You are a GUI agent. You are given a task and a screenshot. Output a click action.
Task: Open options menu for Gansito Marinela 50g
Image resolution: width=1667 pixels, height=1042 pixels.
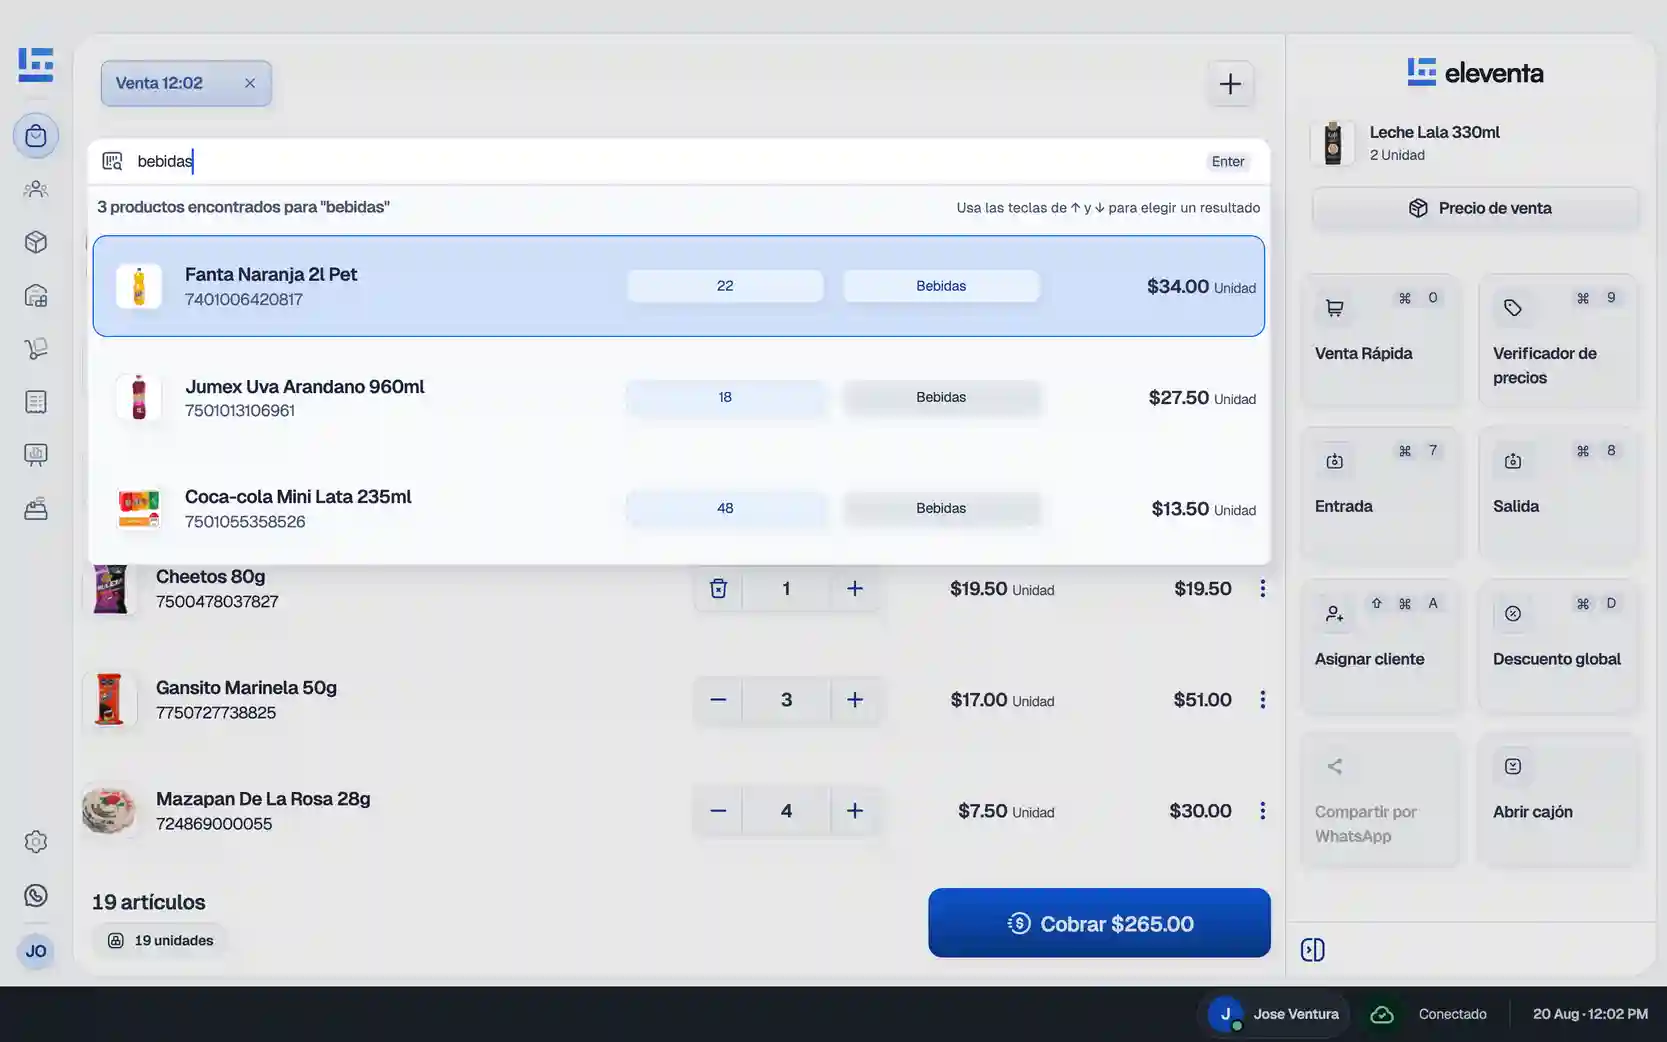1263,700
